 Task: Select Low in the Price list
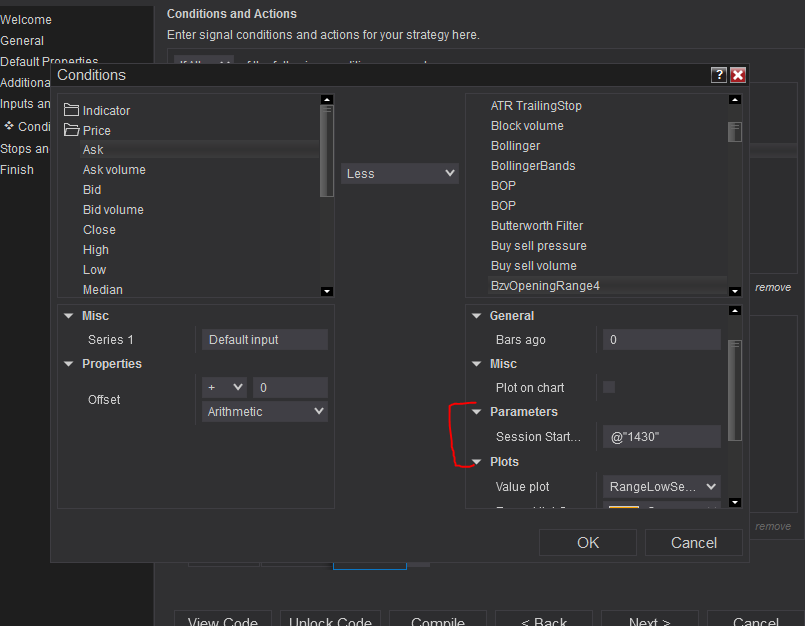94,270
